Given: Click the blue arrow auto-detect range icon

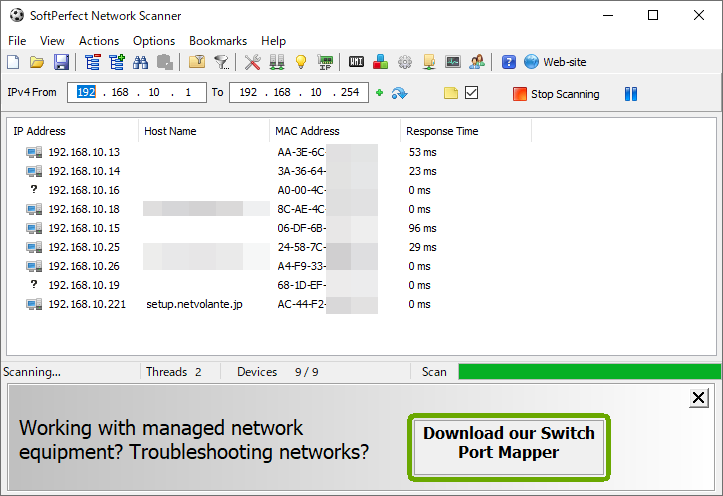Looking at the screenshot, I should tap(399, 94).
